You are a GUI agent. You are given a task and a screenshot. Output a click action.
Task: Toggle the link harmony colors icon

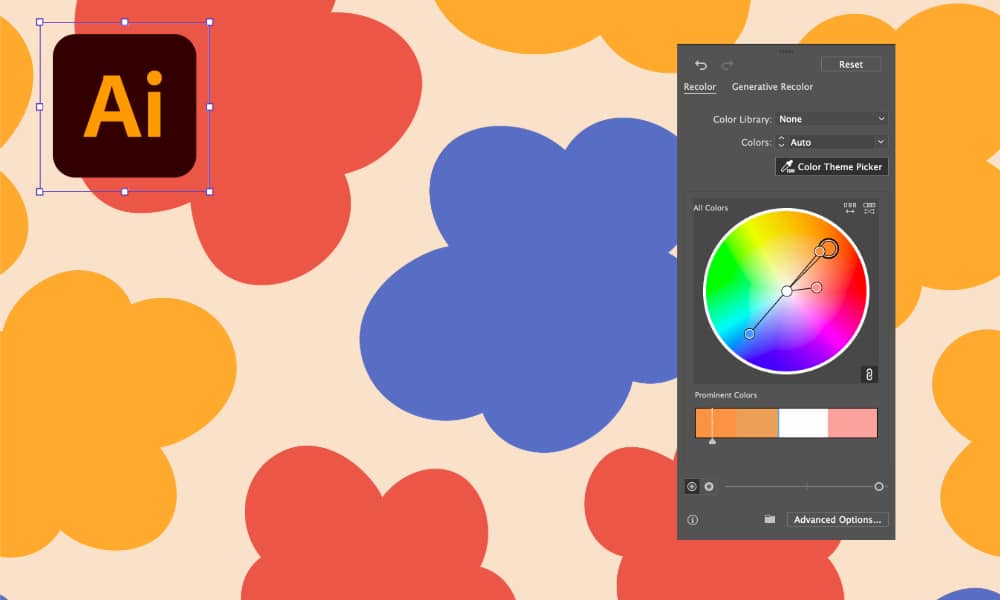(x=869, y=374)
